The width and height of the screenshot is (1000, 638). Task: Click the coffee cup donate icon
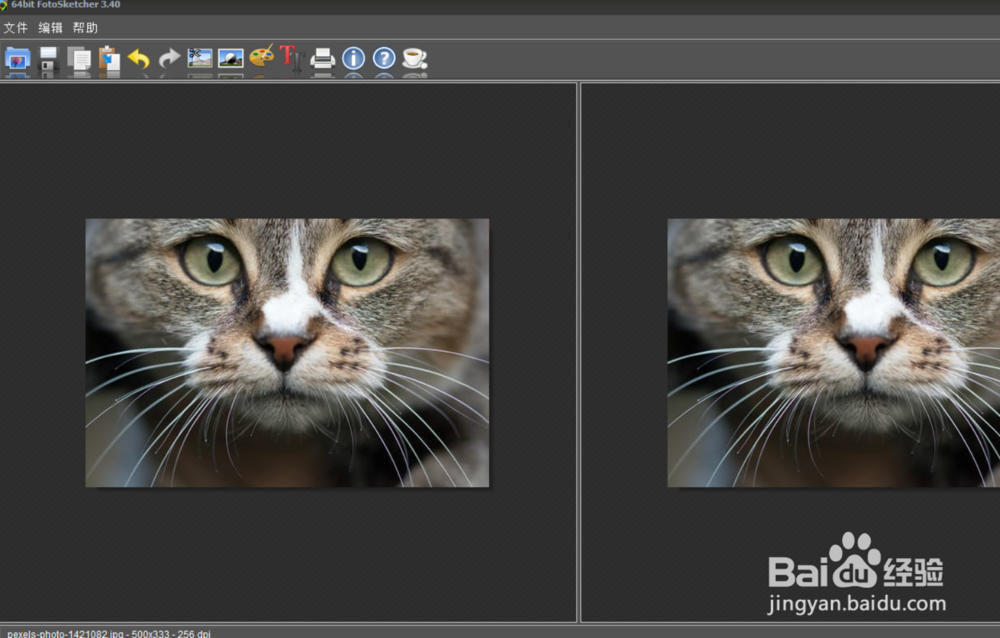pos(415,58)
